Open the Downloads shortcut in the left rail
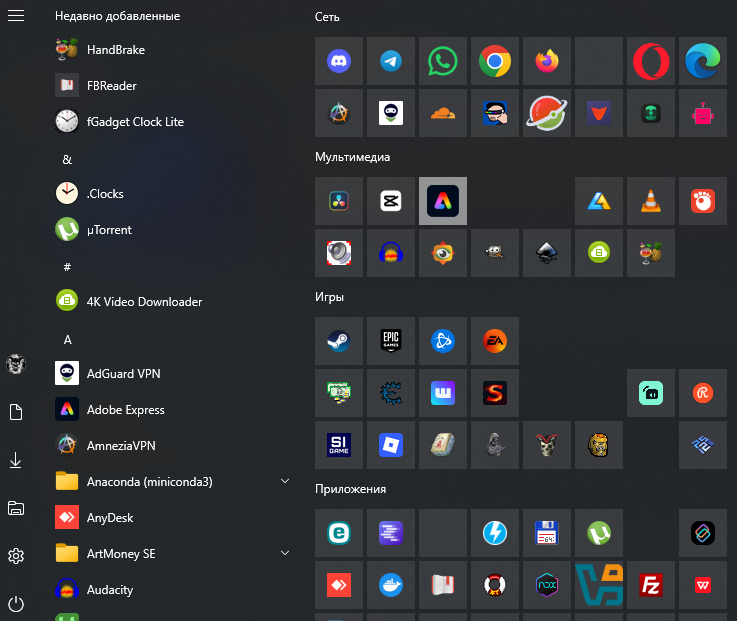Viewport: 737px width, 621px height. (x=16, y=460)
